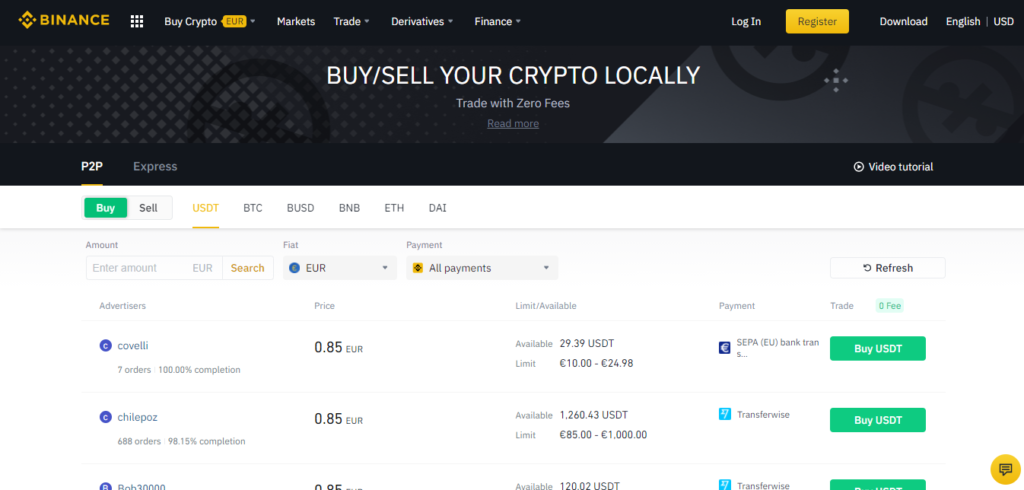Click chilepoz's Transferwise payment icon
Viewport: 1024px width, 490px height.
[x=724, y=414]
